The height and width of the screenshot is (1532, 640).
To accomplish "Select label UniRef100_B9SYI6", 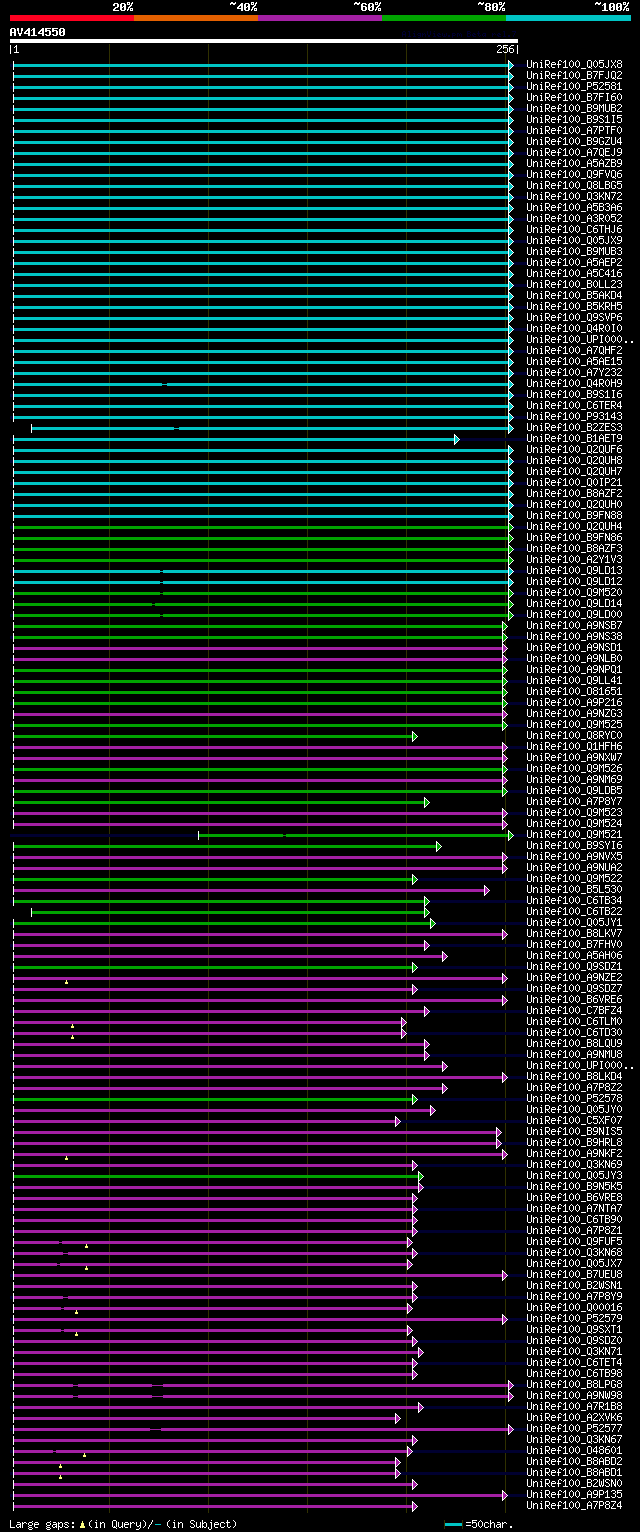I will (x=574, y=845).
